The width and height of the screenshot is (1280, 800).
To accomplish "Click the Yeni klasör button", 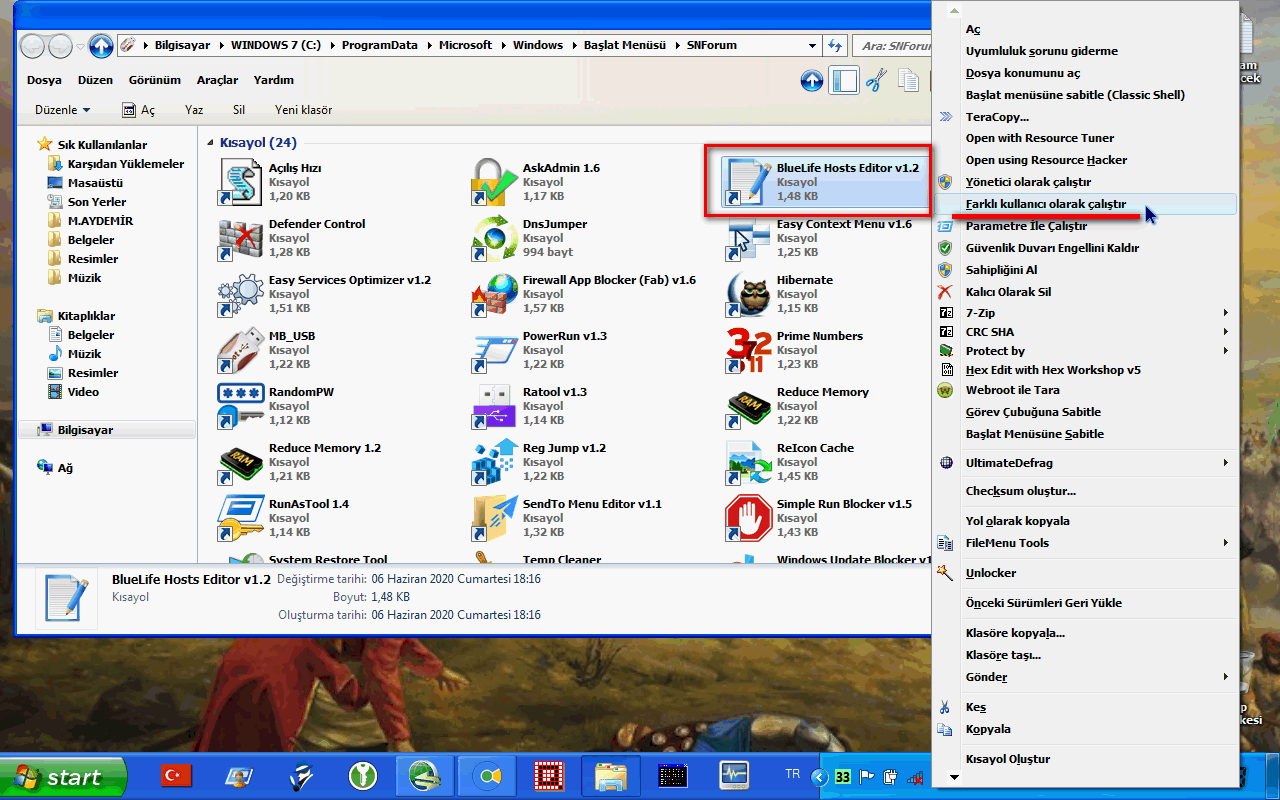I will point(304,110).
